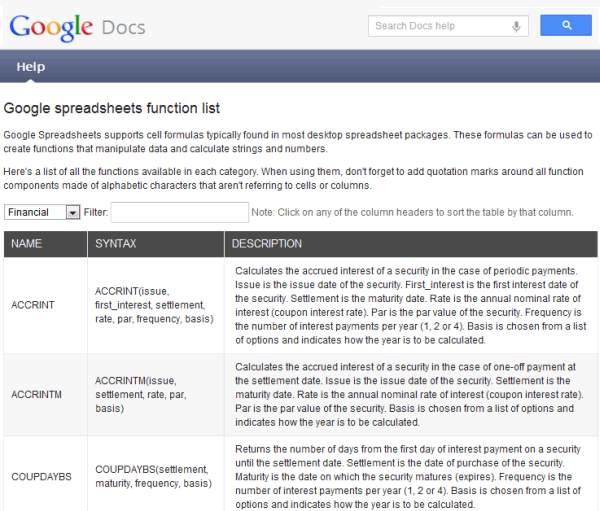Open the Help tab
The height and width of the screenshot is (511, 600).
point(31,67)
